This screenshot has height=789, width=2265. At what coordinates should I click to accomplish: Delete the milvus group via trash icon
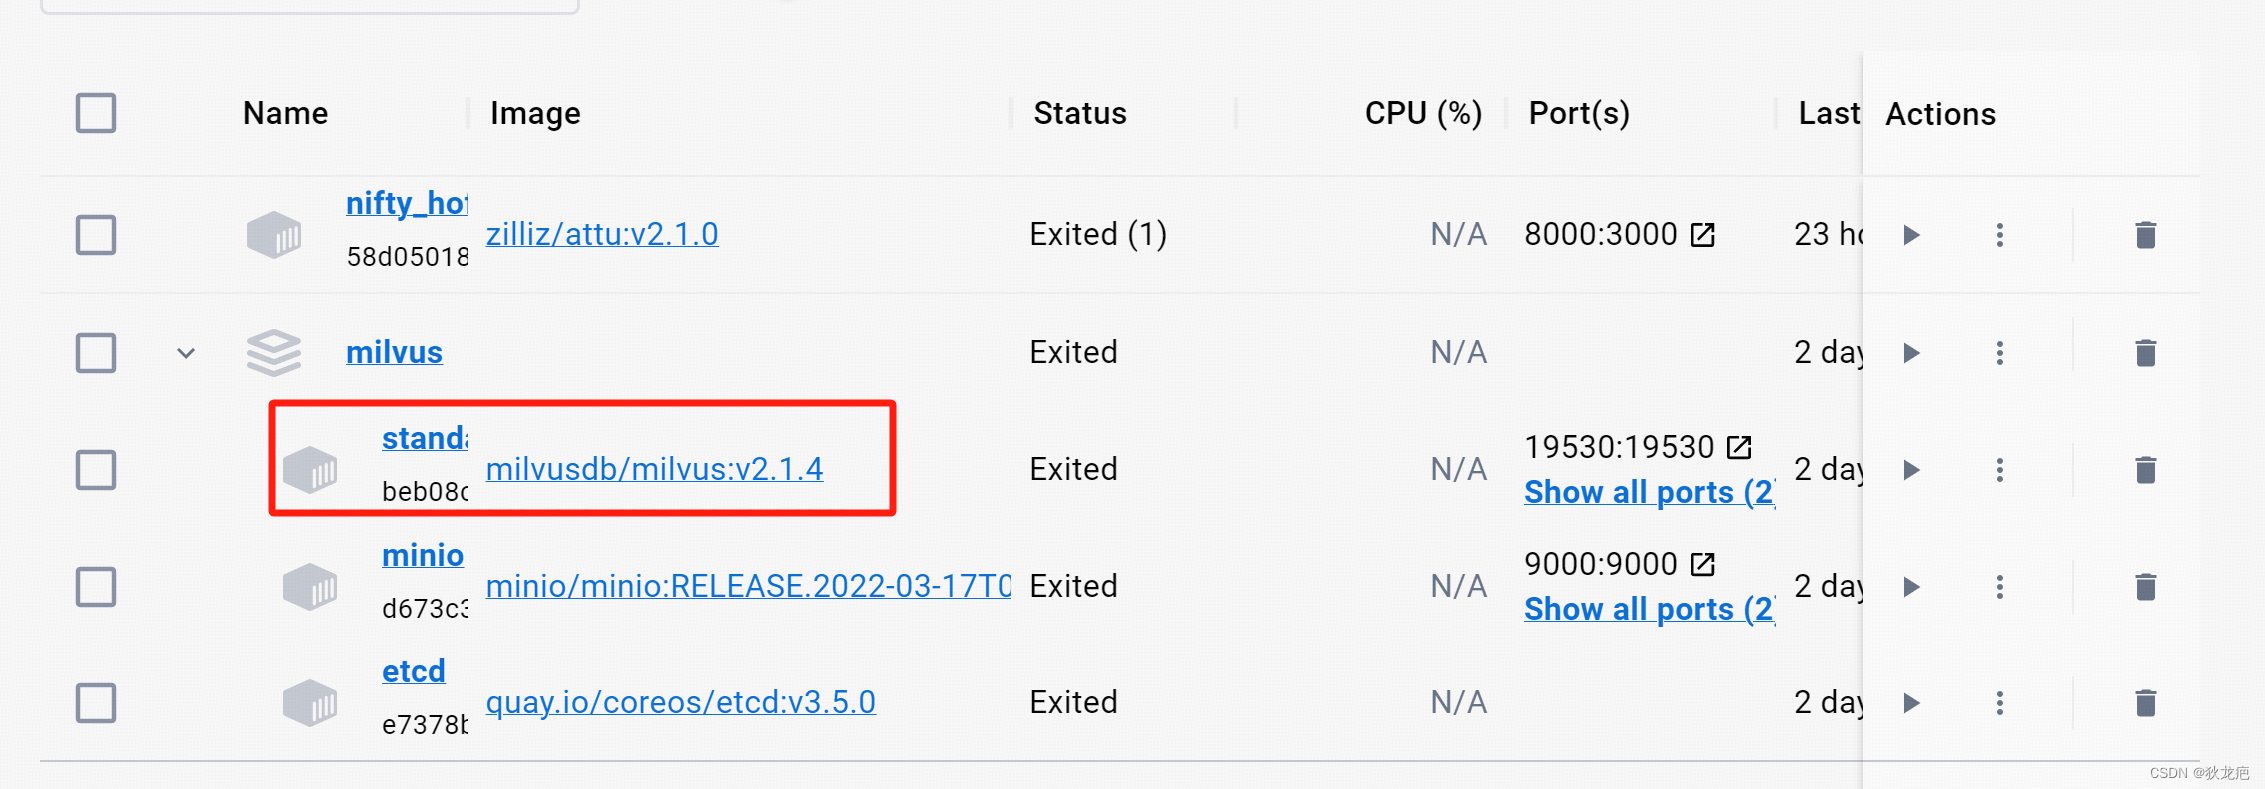[2146, 352]
